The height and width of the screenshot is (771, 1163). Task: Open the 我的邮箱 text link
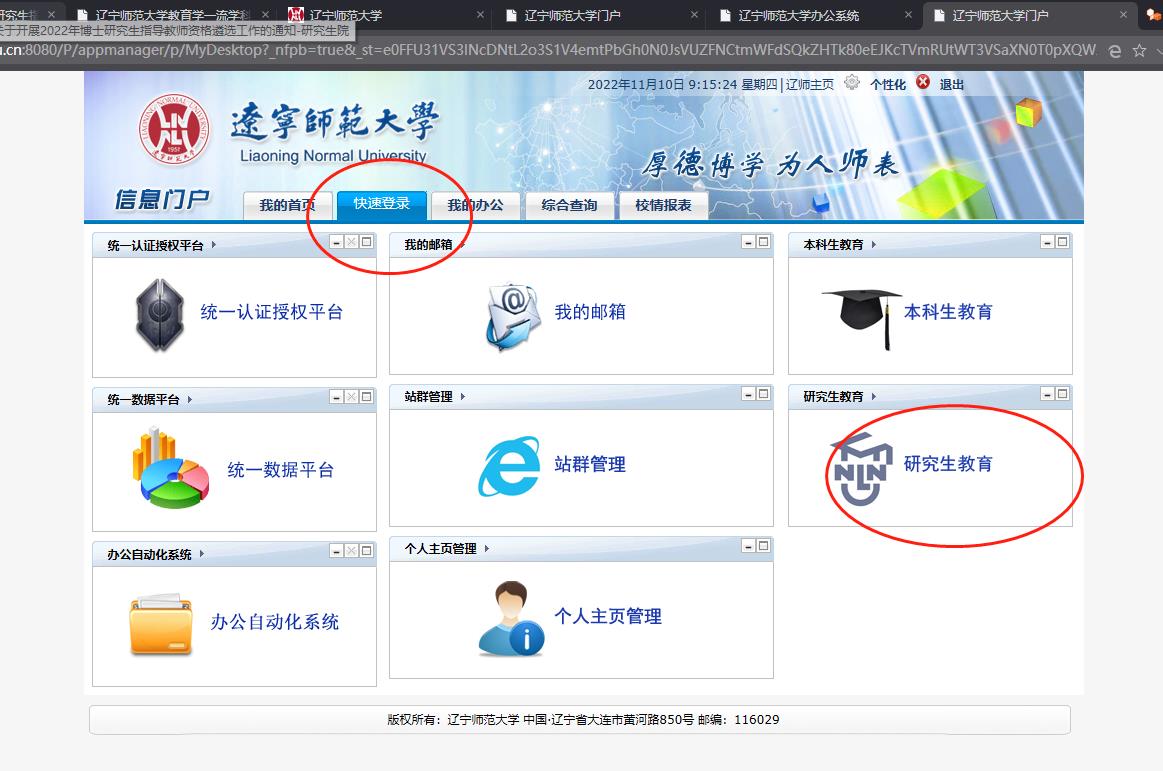(590, 312)
